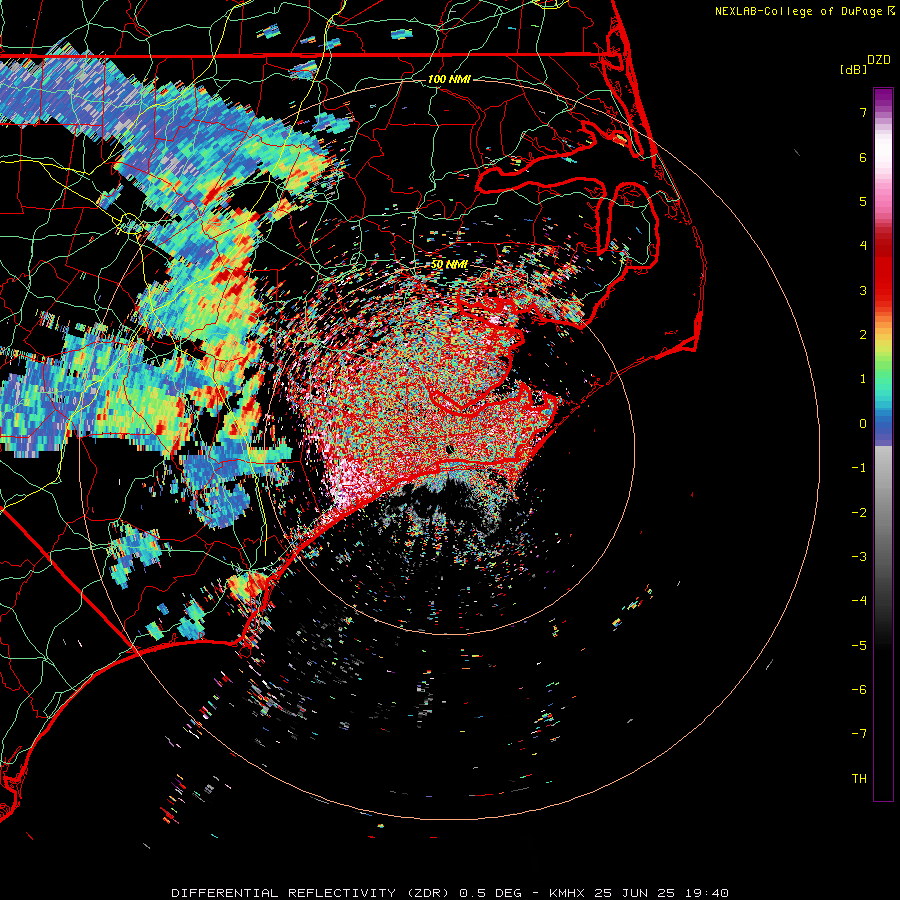The height and width of the screenshot is (900, 900).
Task: Click the -1 value on the scale
Action: pos(859,468)
